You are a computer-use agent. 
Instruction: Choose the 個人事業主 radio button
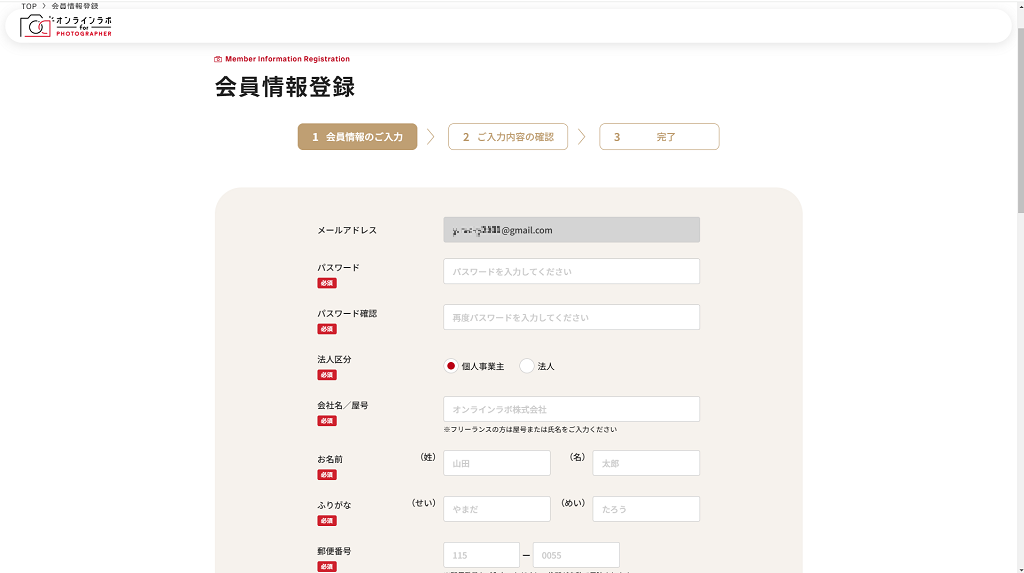pyautogui.click(x=451, y=366)
